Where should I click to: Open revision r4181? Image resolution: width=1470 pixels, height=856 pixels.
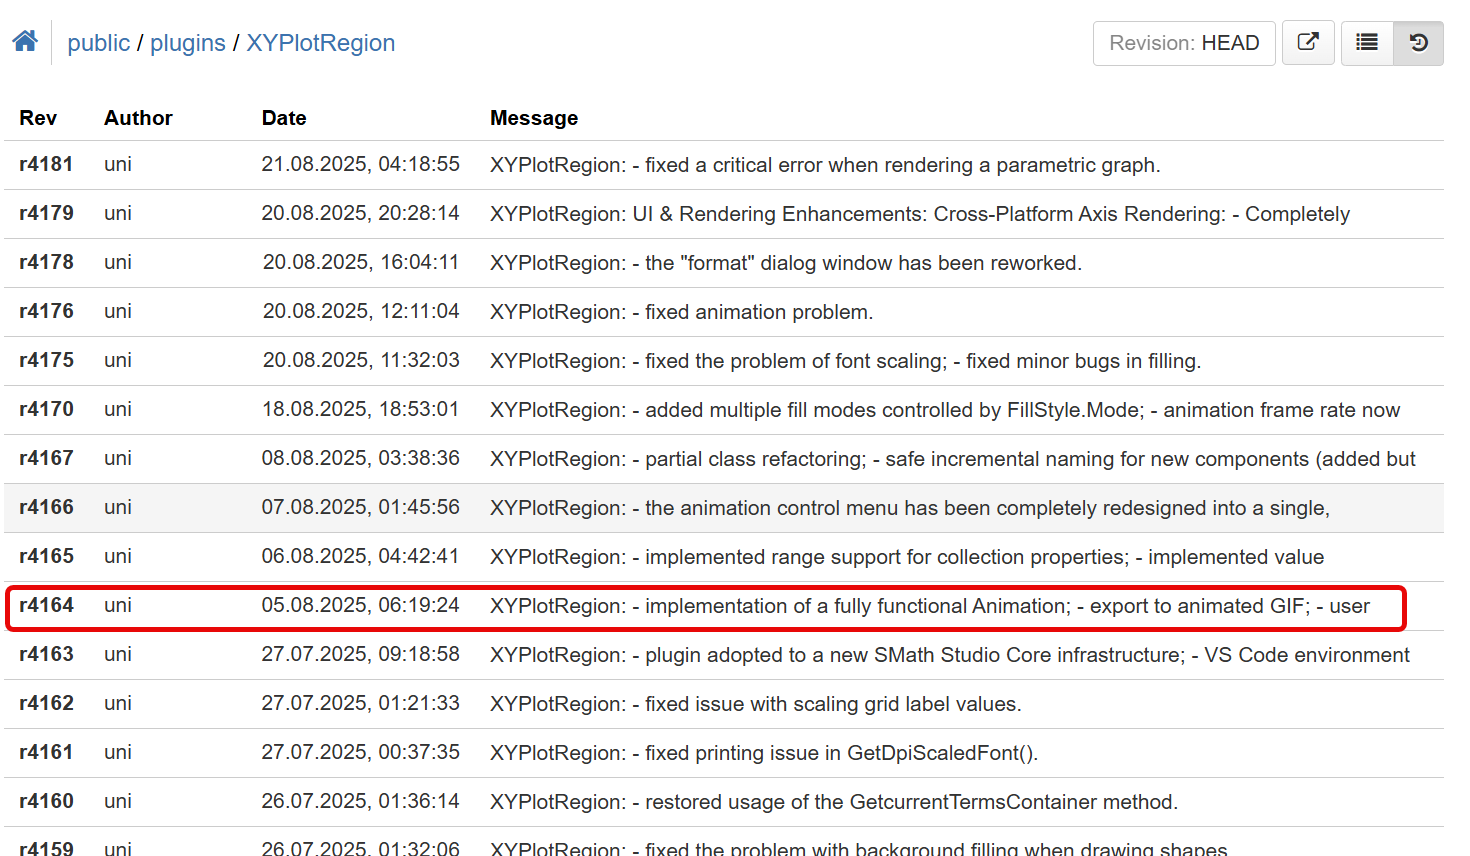click(x=46, y=164)
